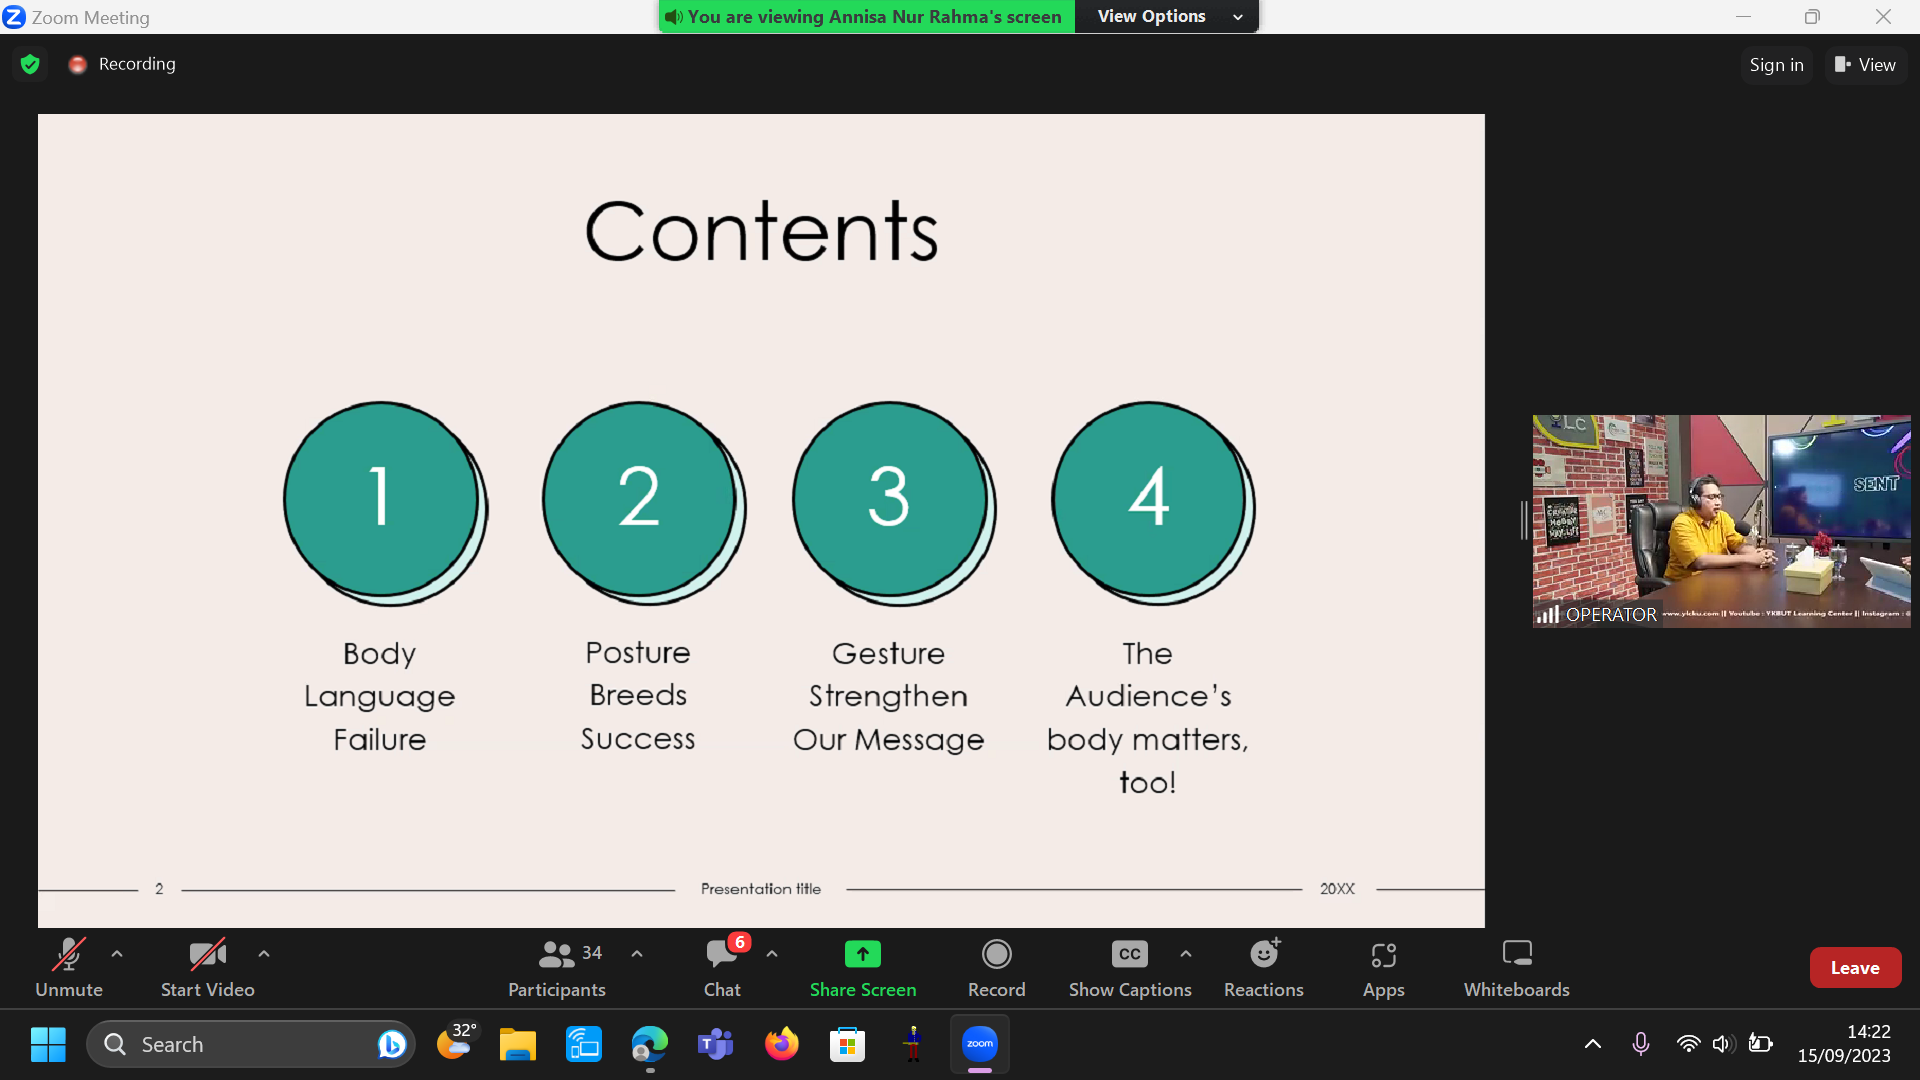Click the Sign in button
This screenshot has width=1920, height=1080.
pos(1776,65)
